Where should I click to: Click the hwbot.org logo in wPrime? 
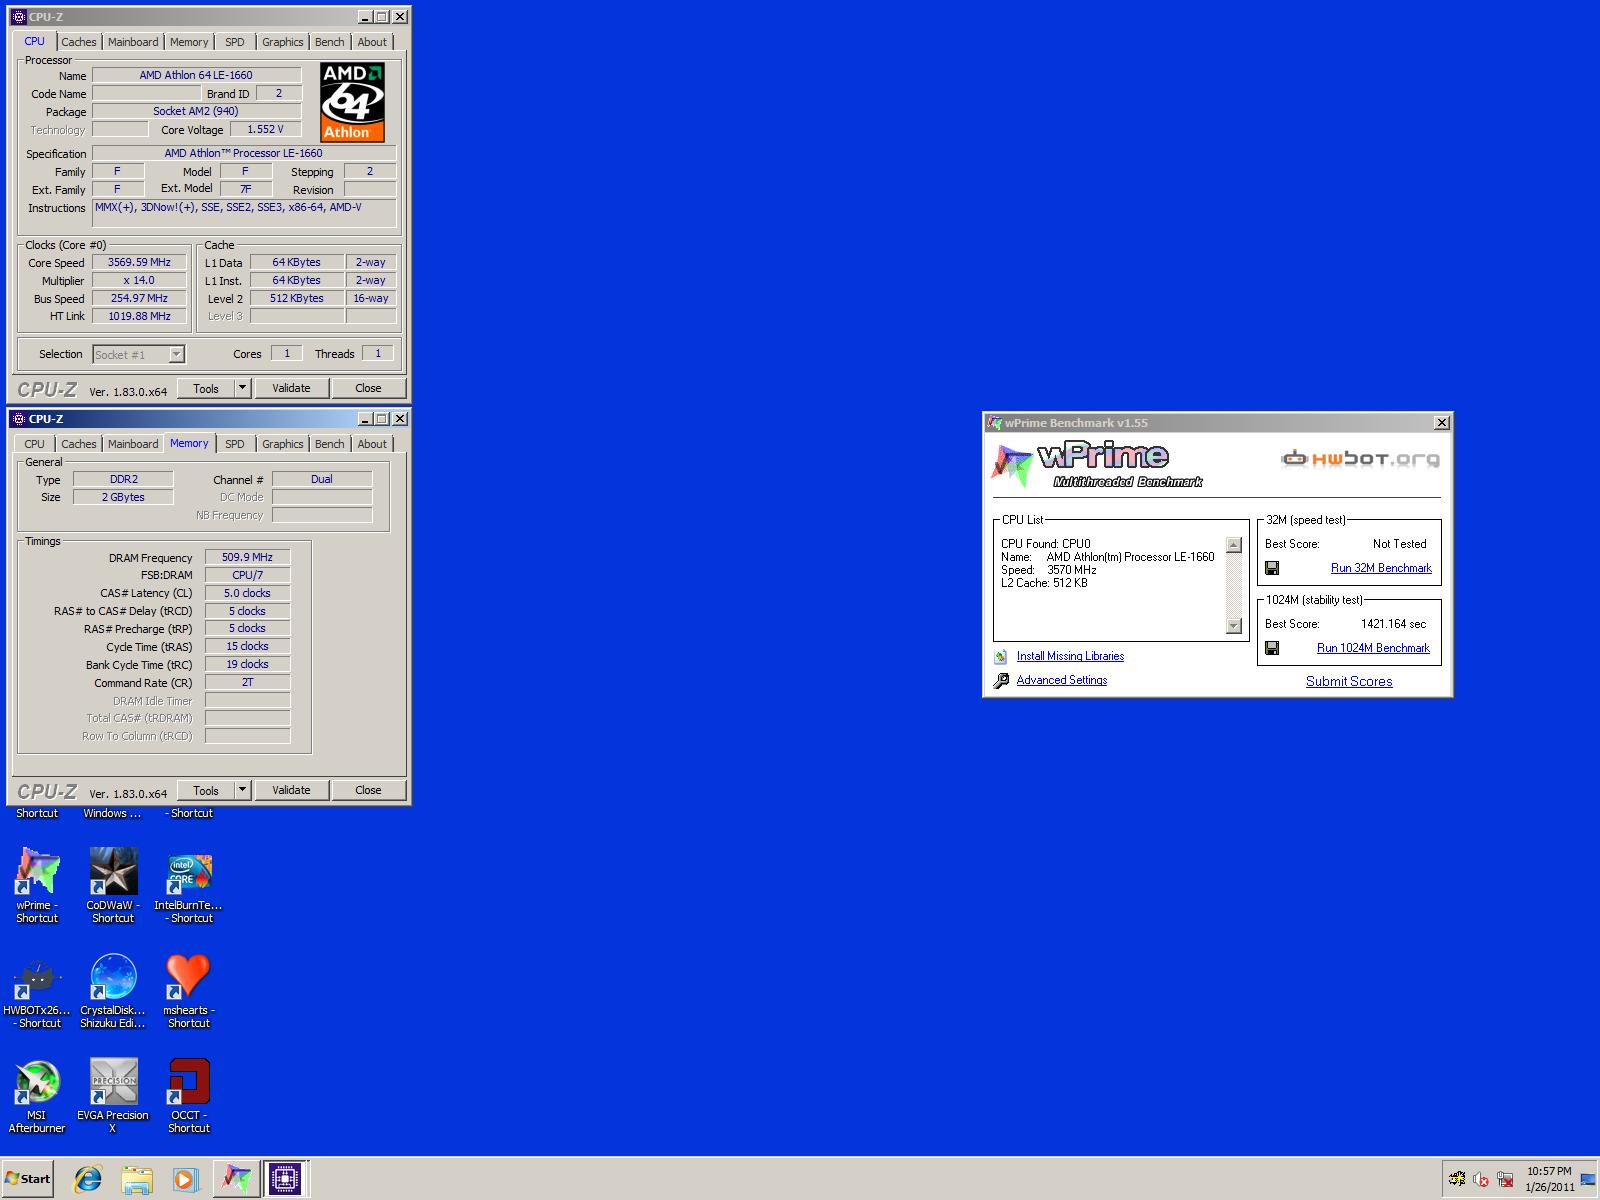pos(1361,459)
